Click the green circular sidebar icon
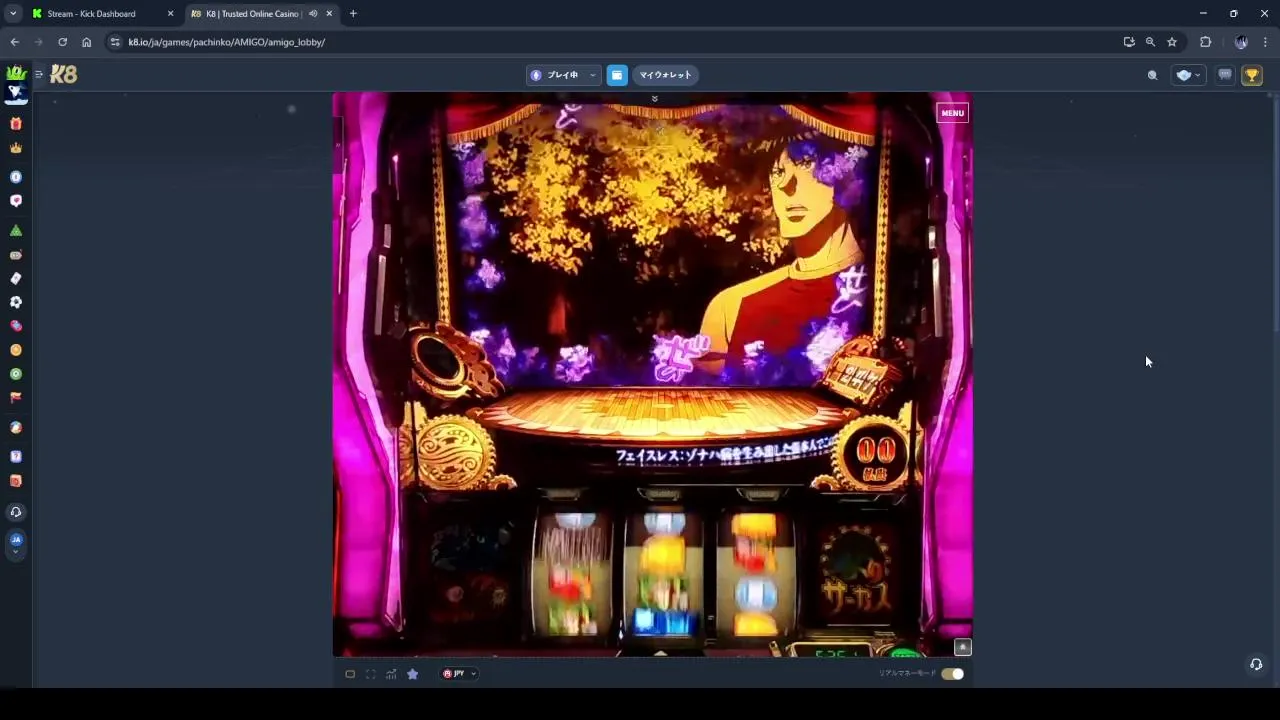The width and height of the screenshot is (1280, 720). click(x=16, y=374)
